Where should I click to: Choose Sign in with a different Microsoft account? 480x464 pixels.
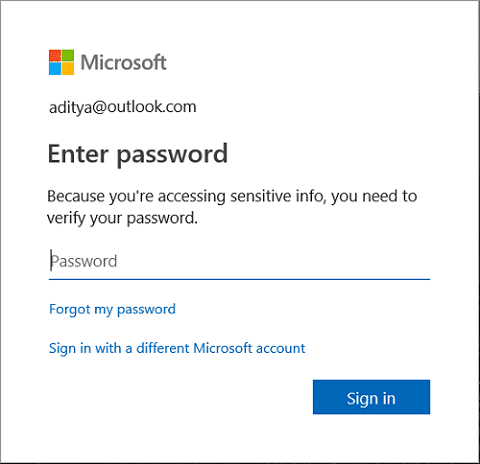177,349
